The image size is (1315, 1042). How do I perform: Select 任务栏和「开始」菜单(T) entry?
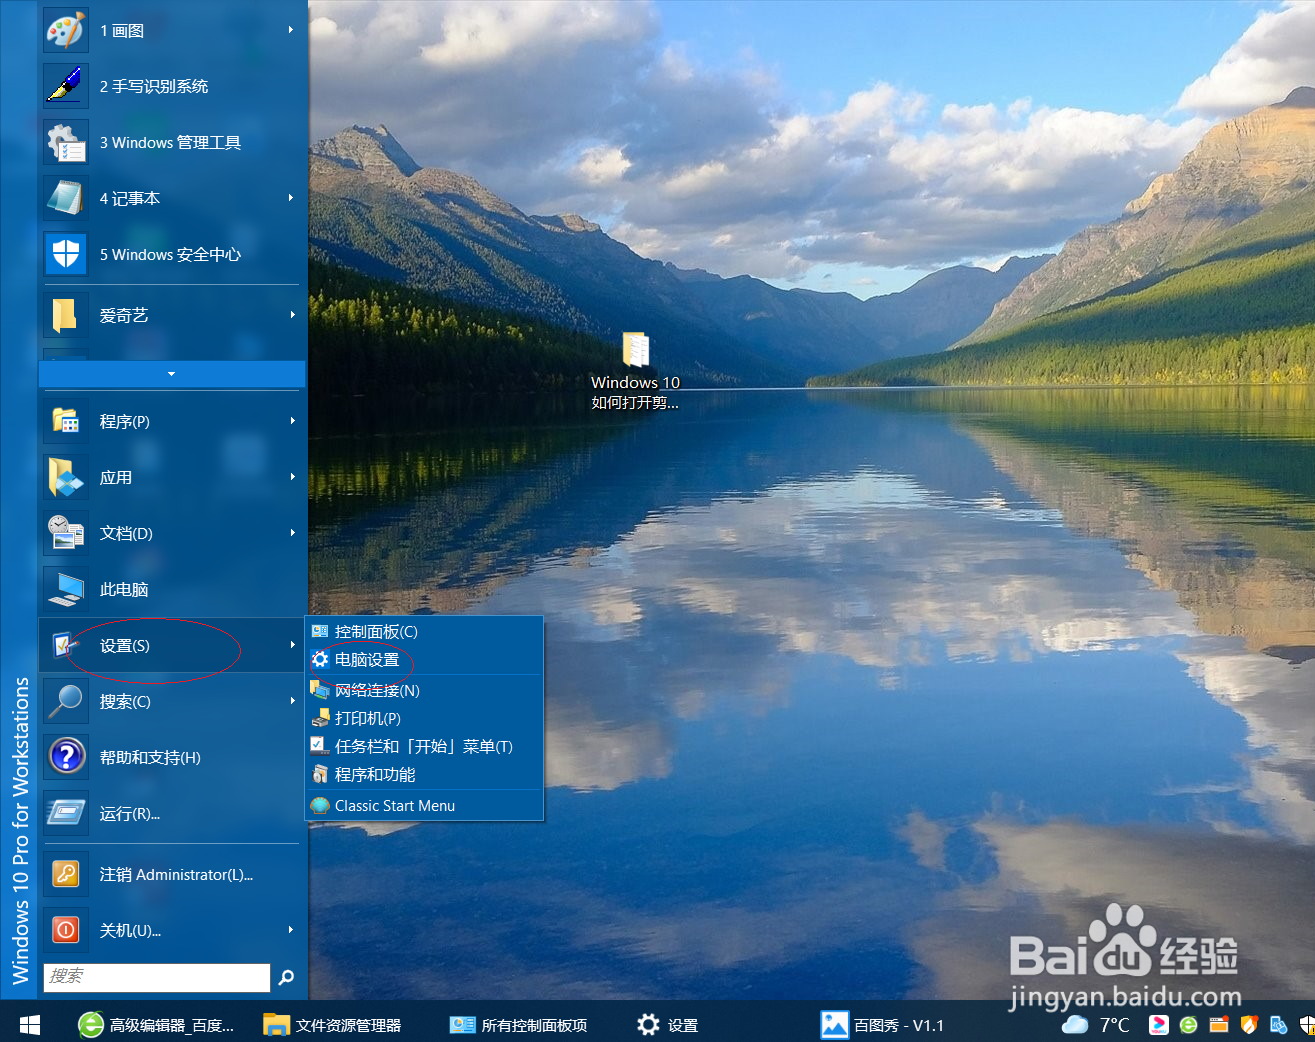click(424, 746)
